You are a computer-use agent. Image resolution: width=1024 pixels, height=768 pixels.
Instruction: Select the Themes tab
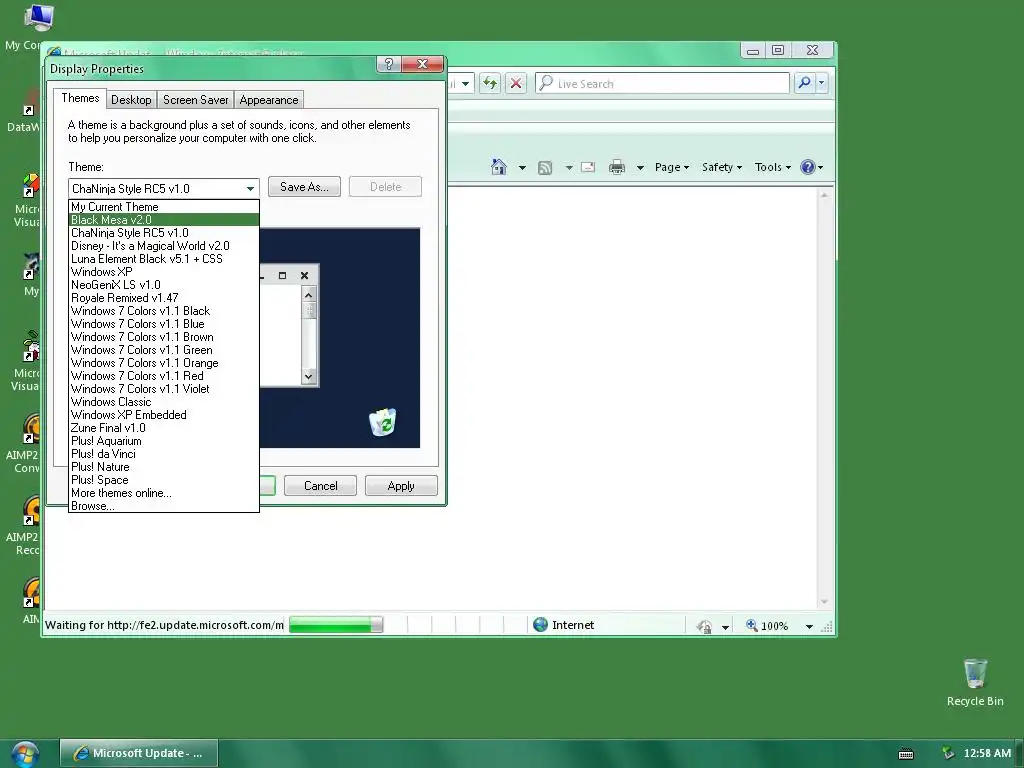(80, 98)
